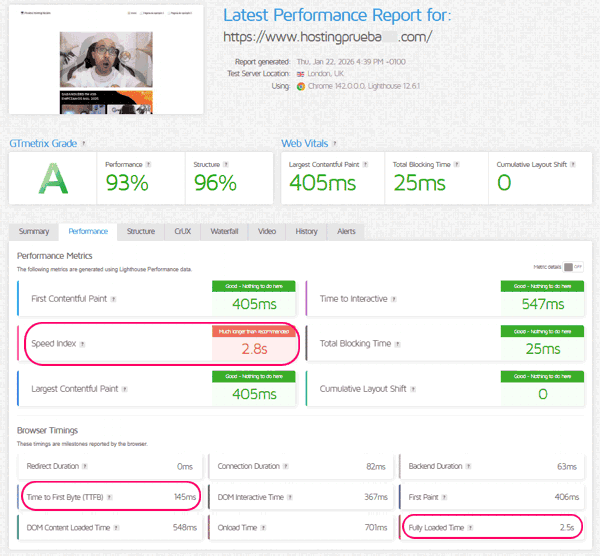This screenshot has width=600, height=556.
Task: Click the Total Blocking Time metric help icon
Action: tap(401, 344)
